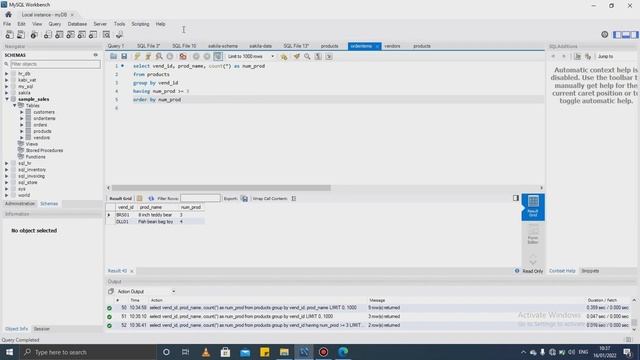Open the object inspector icon
The image size is (640, 360).
click(x=34, y=35)
